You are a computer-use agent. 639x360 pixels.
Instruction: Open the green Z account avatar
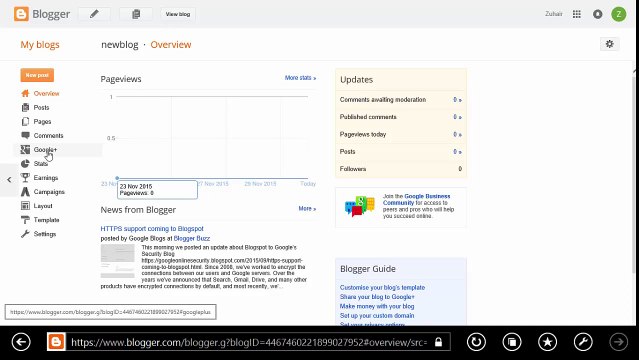click(x=619, y=14)
